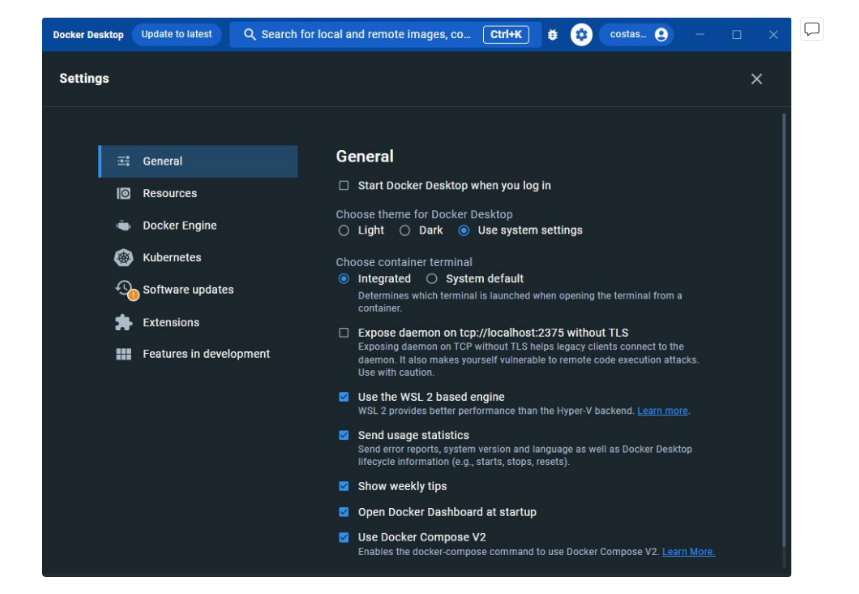The image size is (859, 594).
Task: Click the comment bubble icon outside window
Action: 812,29
